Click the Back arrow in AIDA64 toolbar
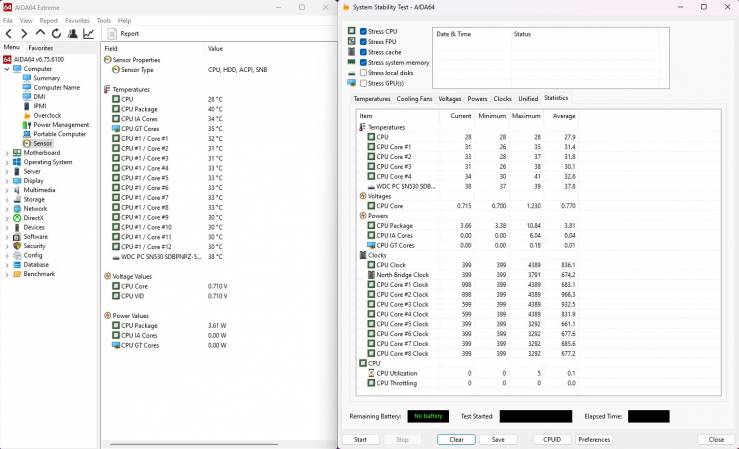This screenshot has height=449, width=739. click(x=8, y=33)
